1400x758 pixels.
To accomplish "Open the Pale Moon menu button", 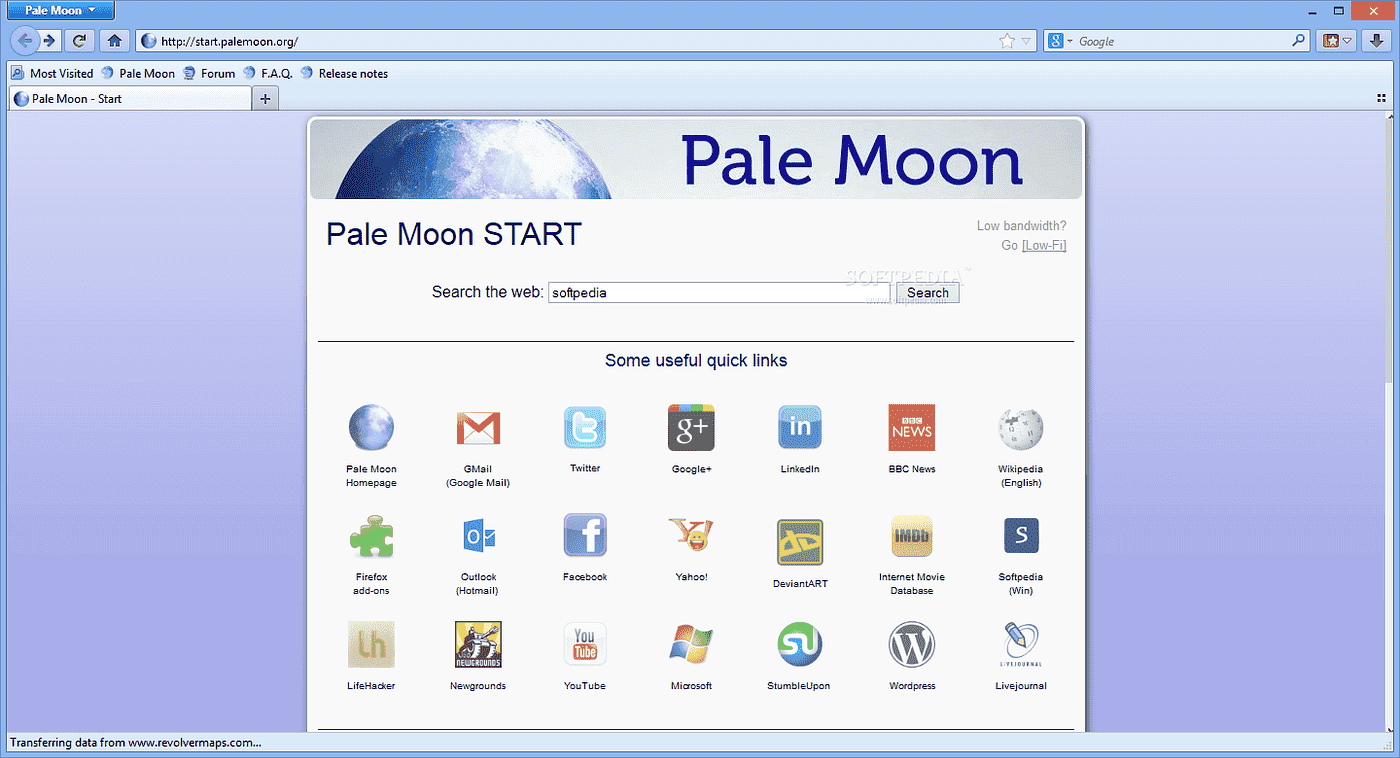I will (60, 10).
